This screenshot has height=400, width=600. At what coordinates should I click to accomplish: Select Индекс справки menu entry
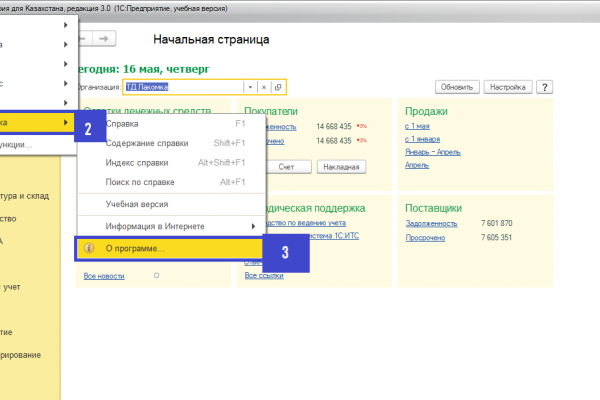[137, 163]
